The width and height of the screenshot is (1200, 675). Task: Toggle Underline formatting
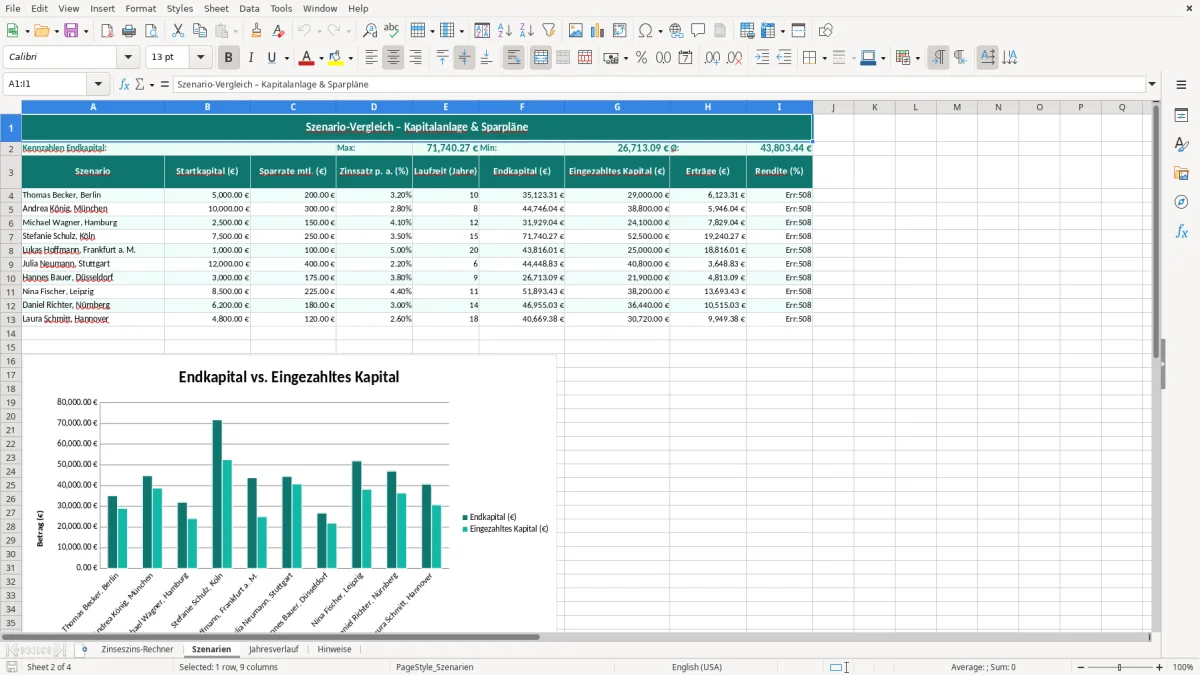tap(271, 58)
